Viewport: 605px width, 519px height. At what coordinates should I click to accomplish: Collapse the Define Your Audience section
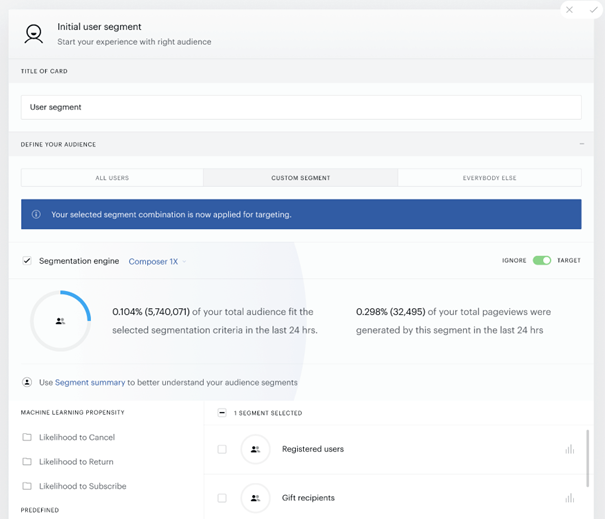click(x=581, y=144)
